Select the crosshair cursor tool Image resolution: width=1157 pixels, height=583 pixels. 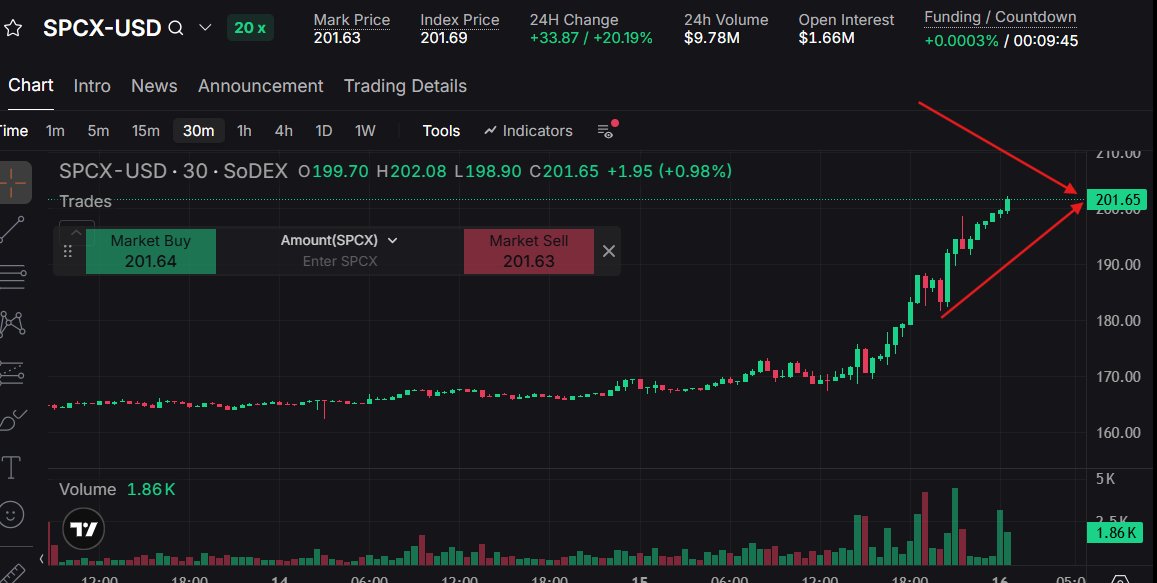pyautogui.click(x=13, y=182)
